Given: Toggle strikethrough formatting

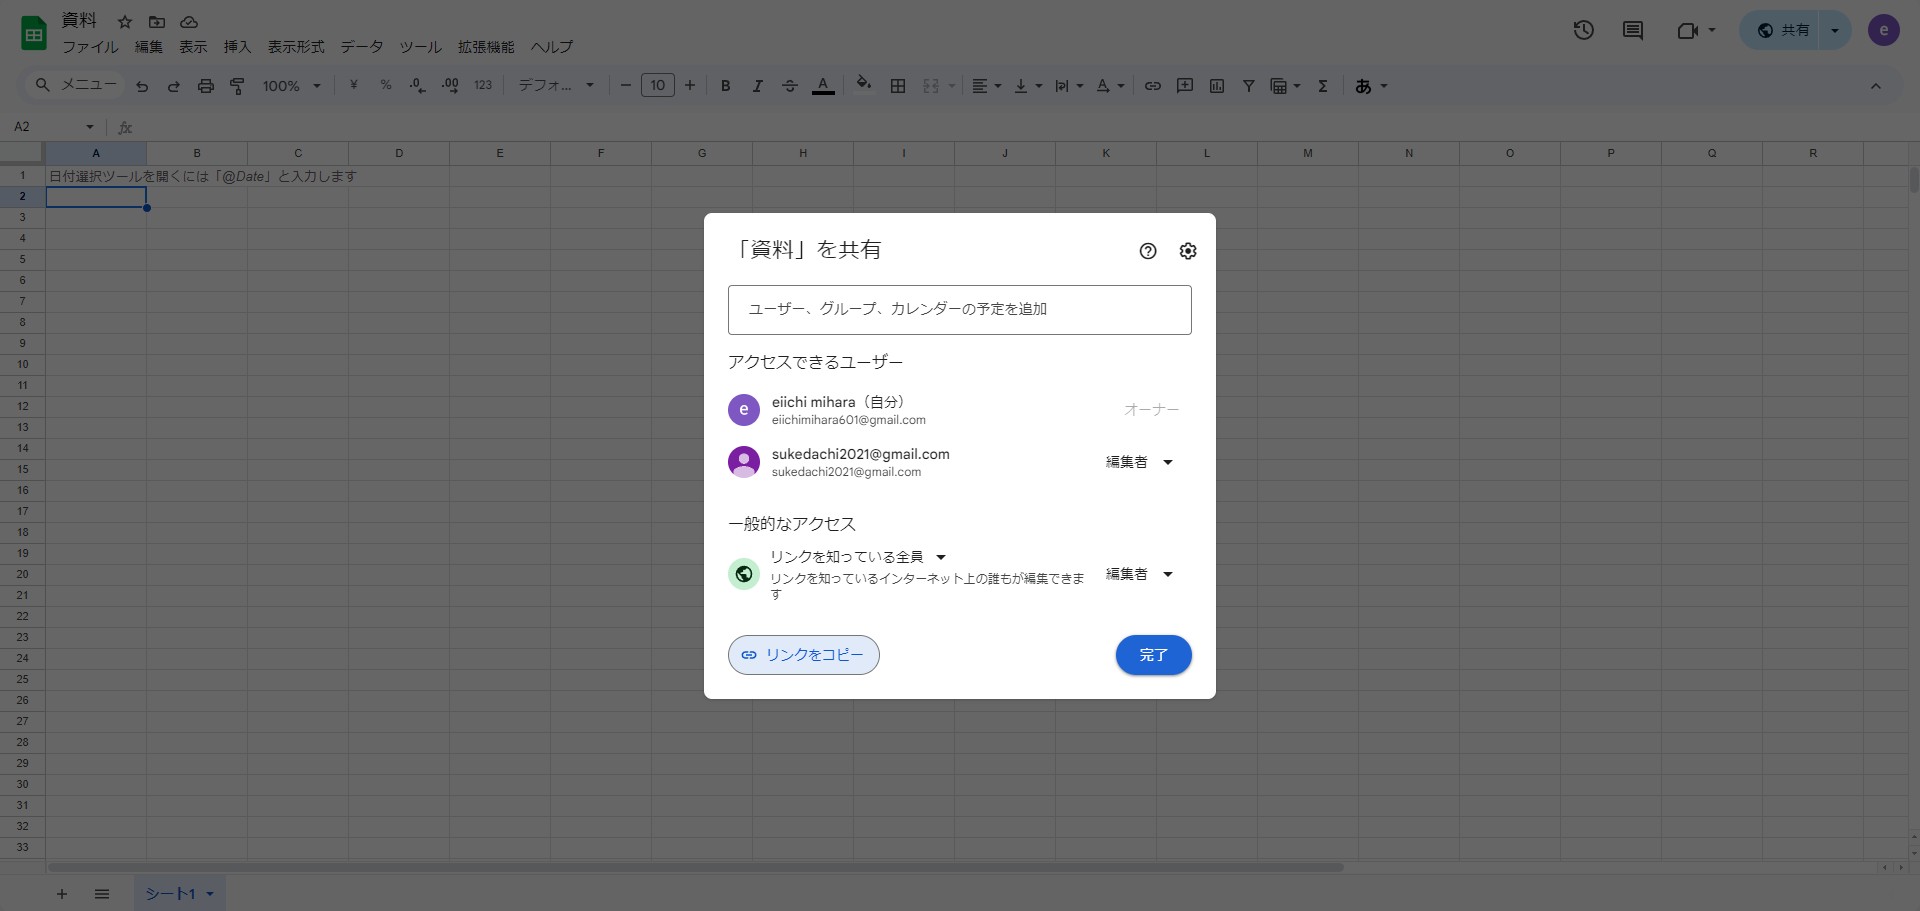Looking at the screenshot, I should (x=790, y=86).
